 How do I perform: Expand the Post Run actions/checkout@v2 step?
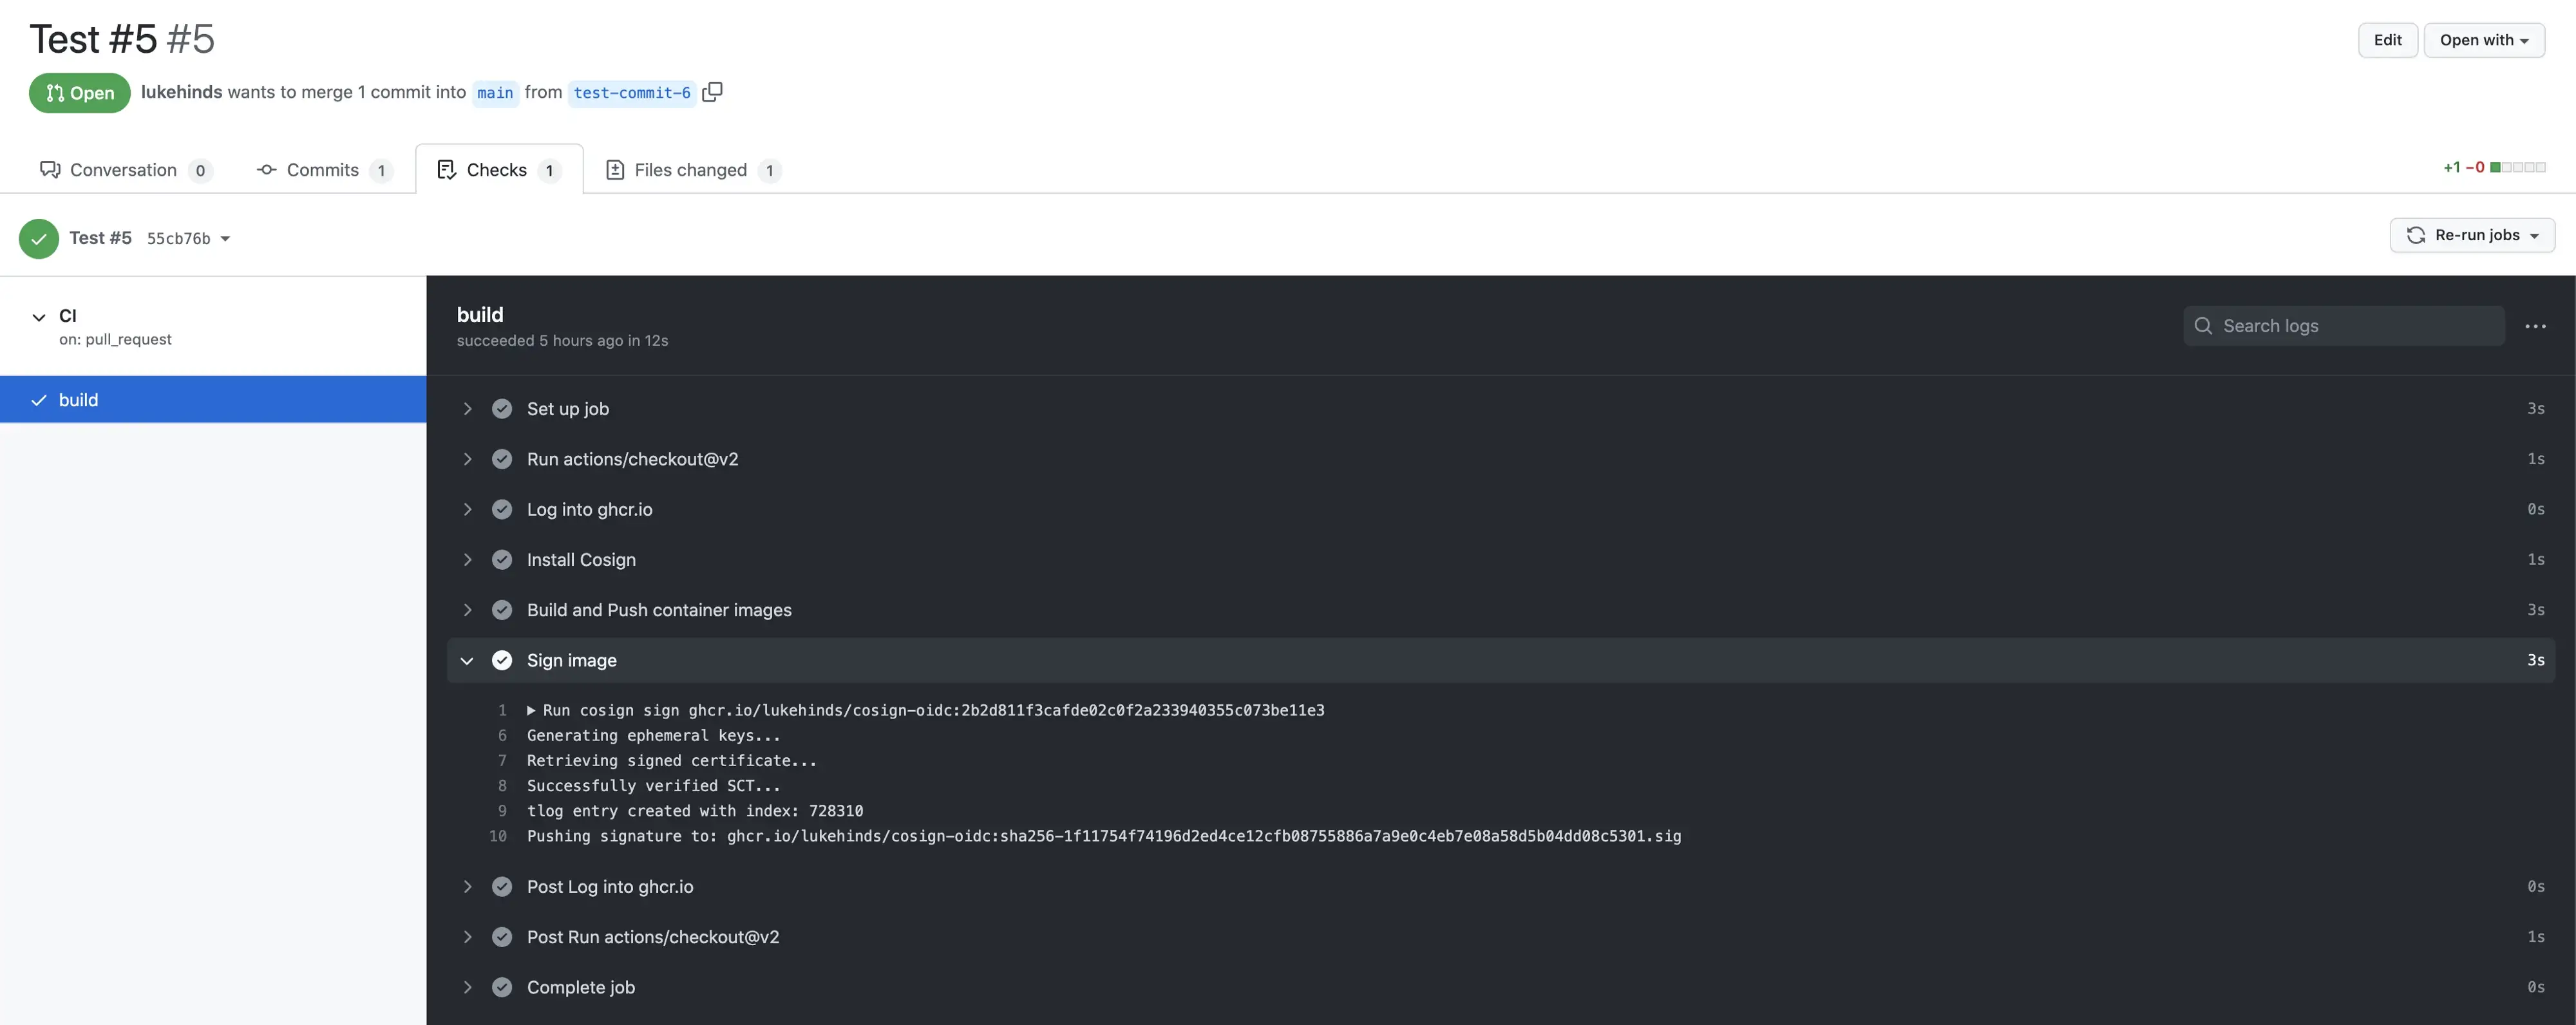click(x=467, y=937)
